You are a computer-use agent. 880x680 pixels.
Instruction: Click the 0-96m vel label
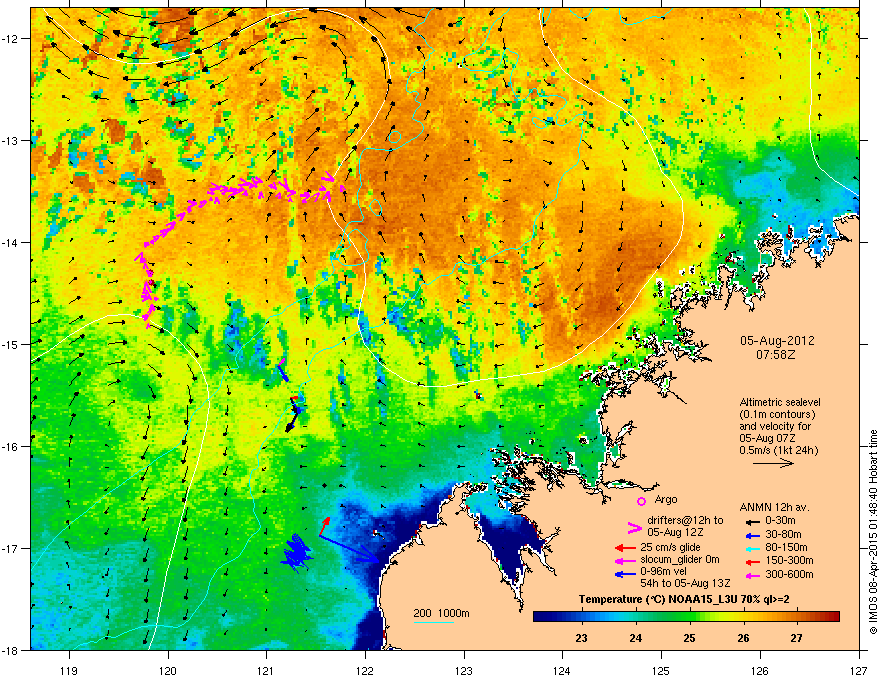click(664, 571)
